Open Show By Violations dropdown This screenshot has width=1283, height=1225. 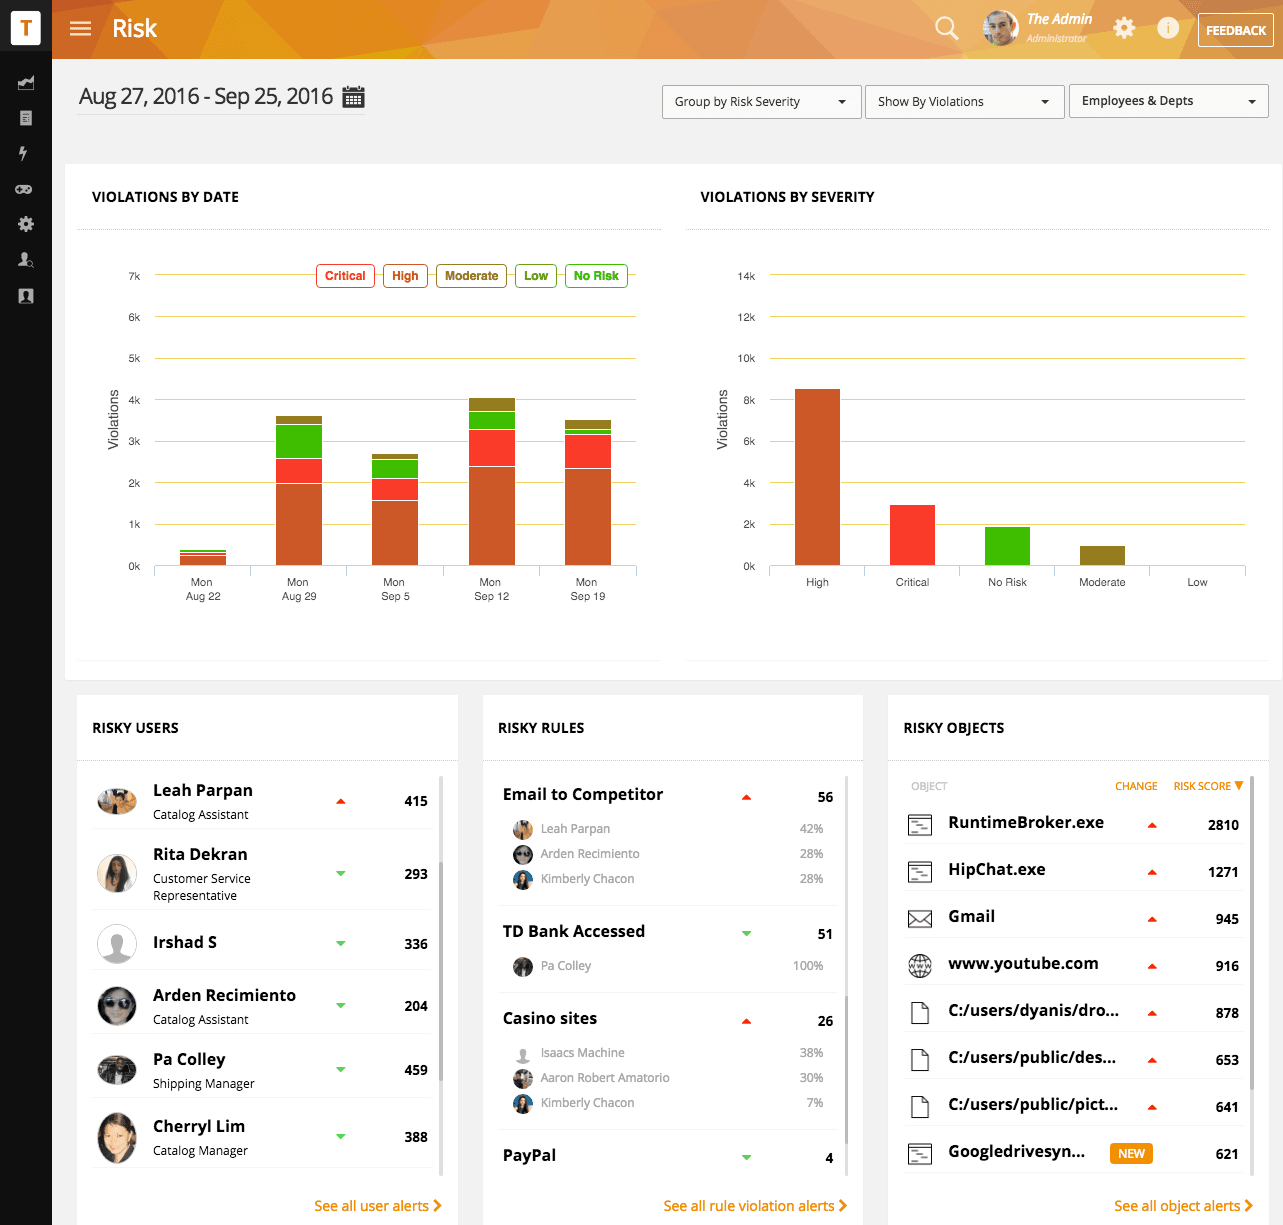[964, 102]
